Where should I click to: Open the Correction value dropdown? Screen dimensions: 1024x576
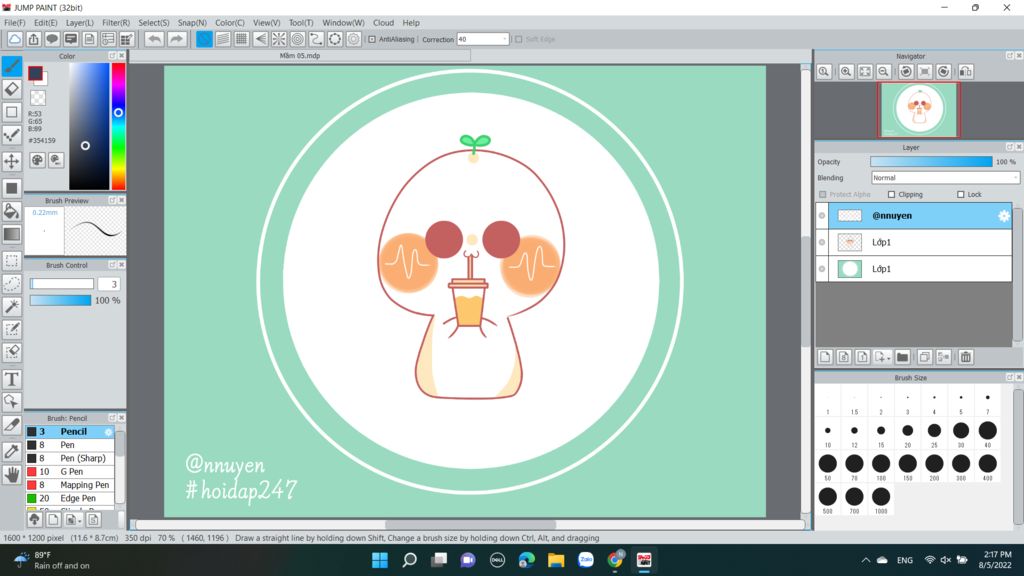pos(483,39)
